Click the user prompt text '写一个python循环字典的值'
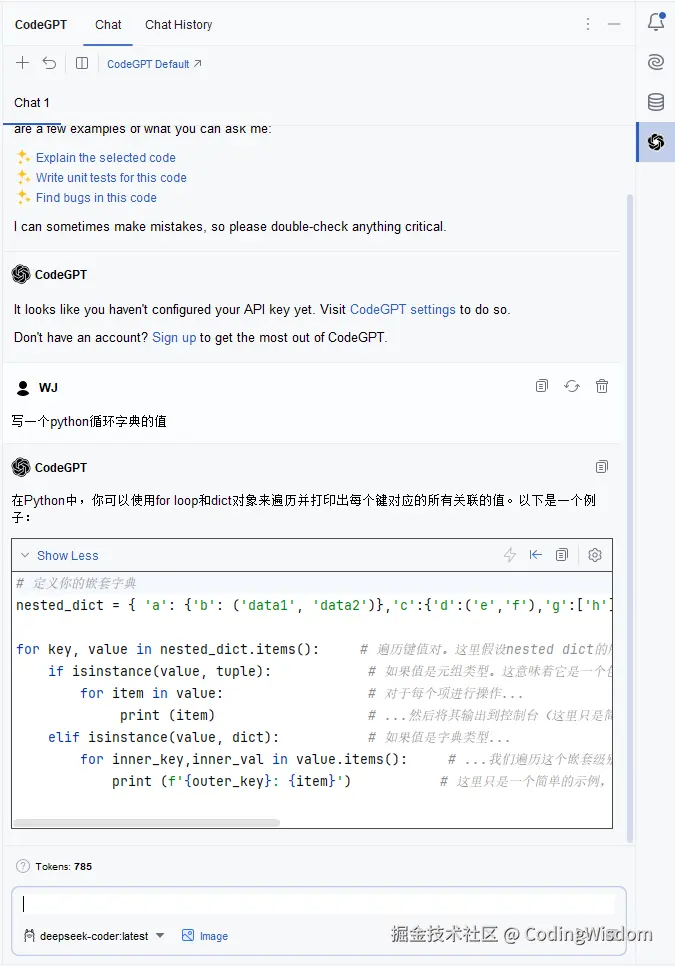This screenshot has width=675, height=967. tap(89, 421)
